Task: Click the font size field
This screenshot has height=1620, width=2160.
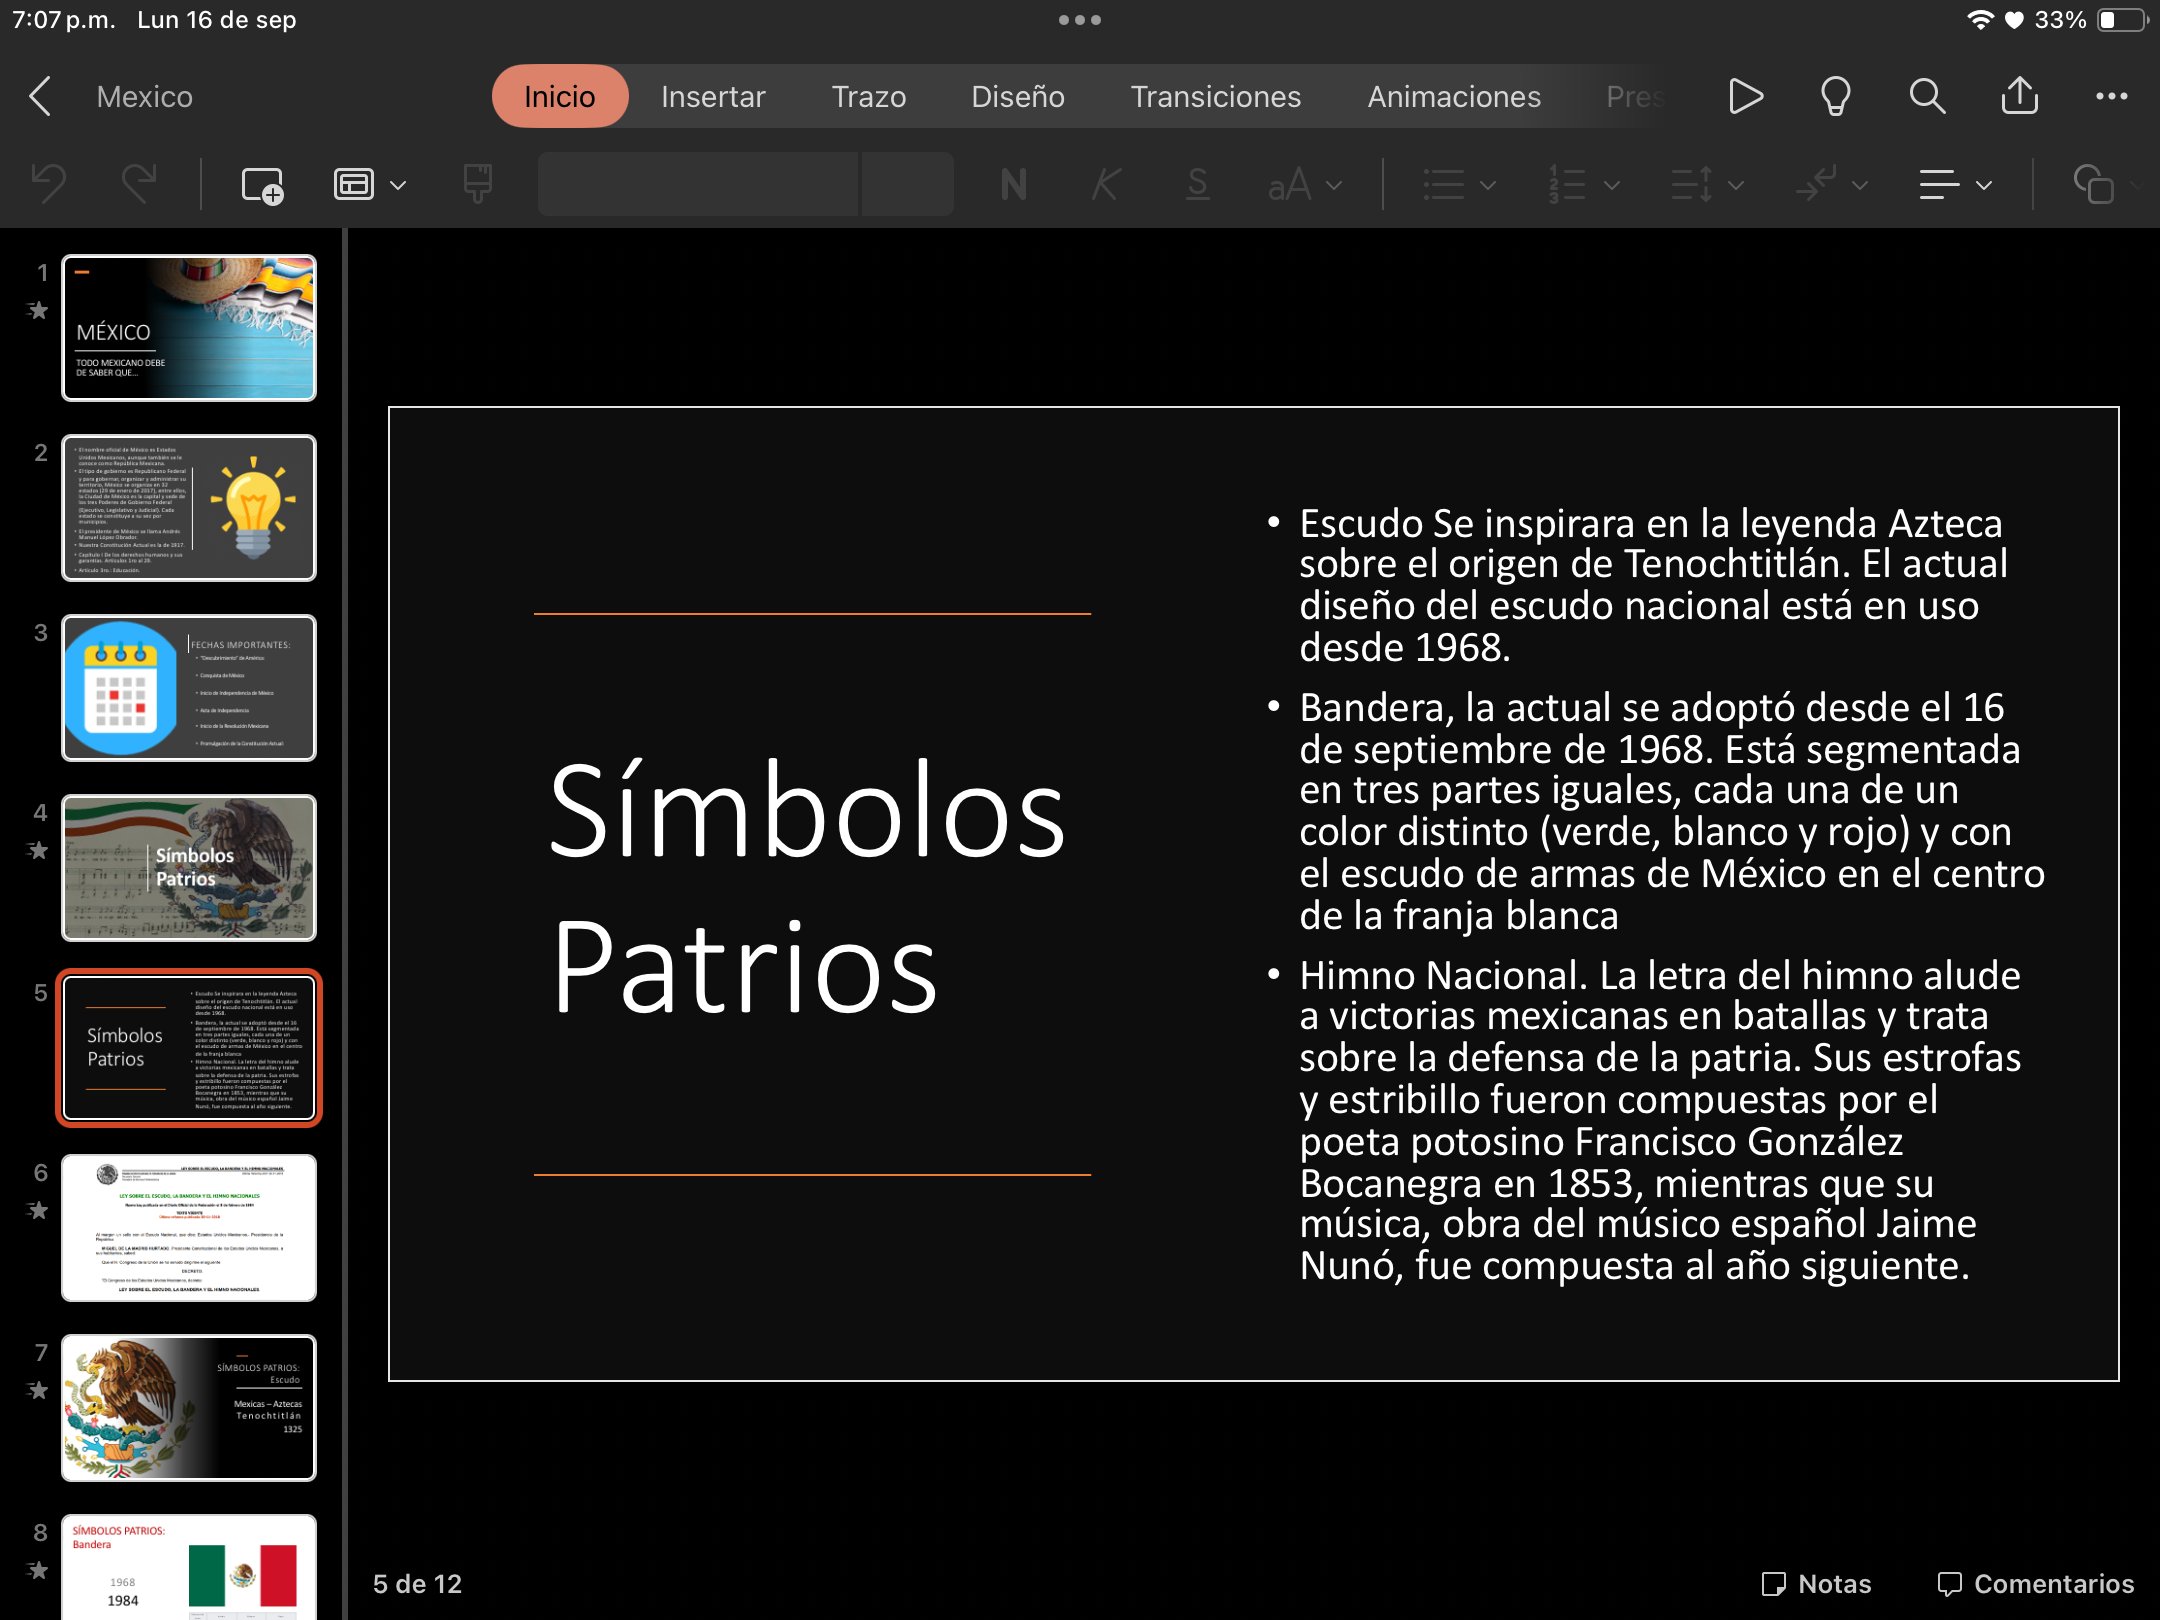Action: coord(907,184)
